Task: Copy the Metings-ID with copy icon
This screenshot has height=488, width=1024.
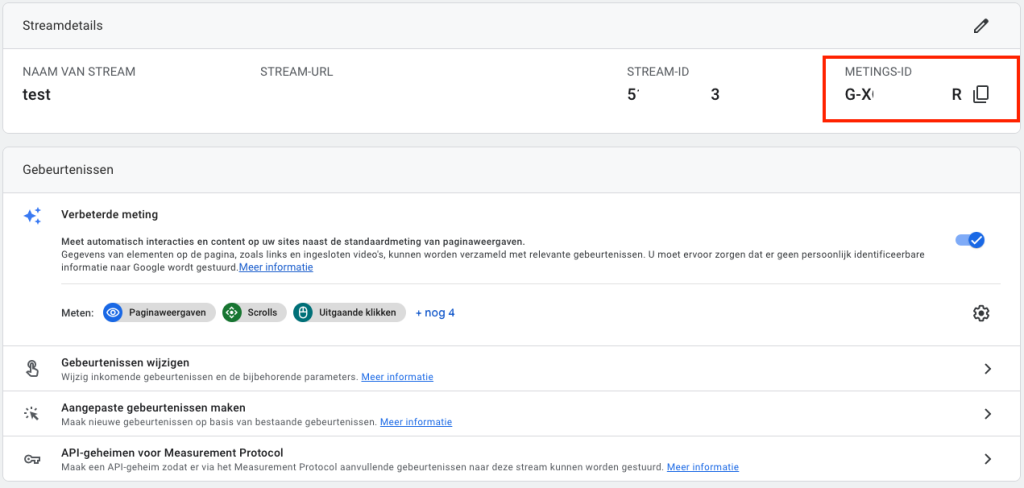Action: coord(981,94)
